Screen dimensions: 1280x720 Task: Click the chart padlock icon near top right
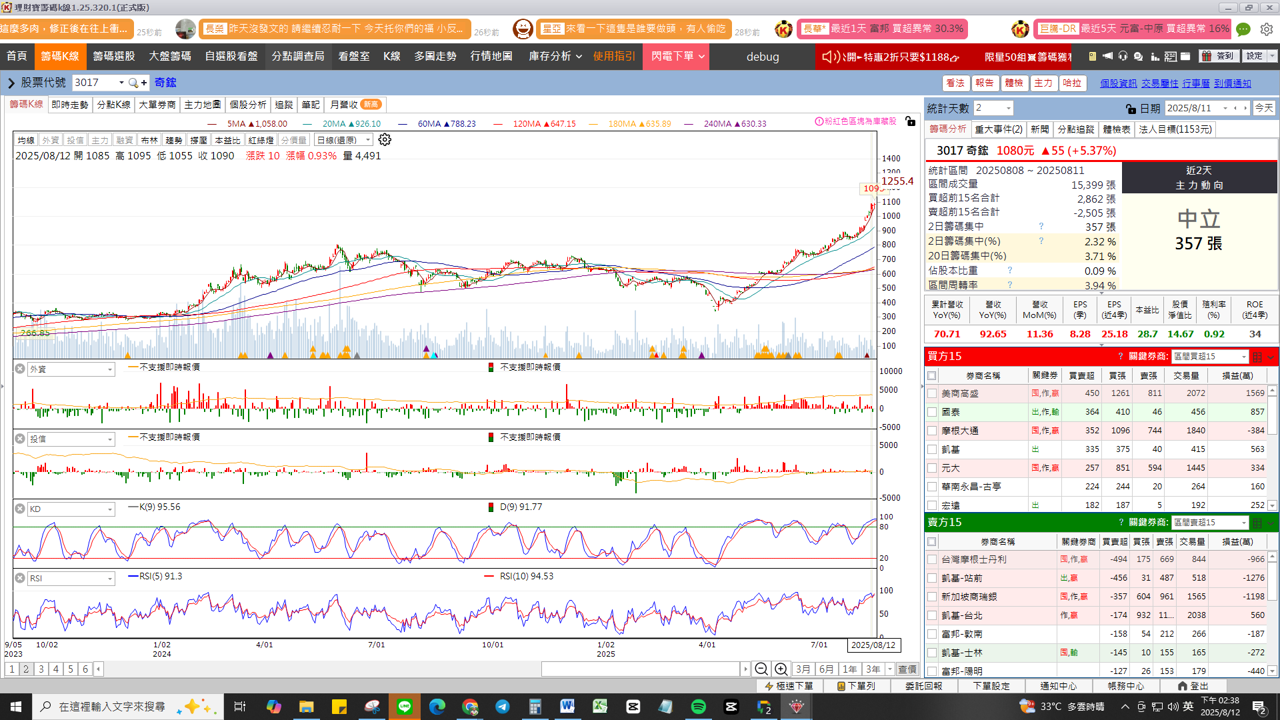910,121
